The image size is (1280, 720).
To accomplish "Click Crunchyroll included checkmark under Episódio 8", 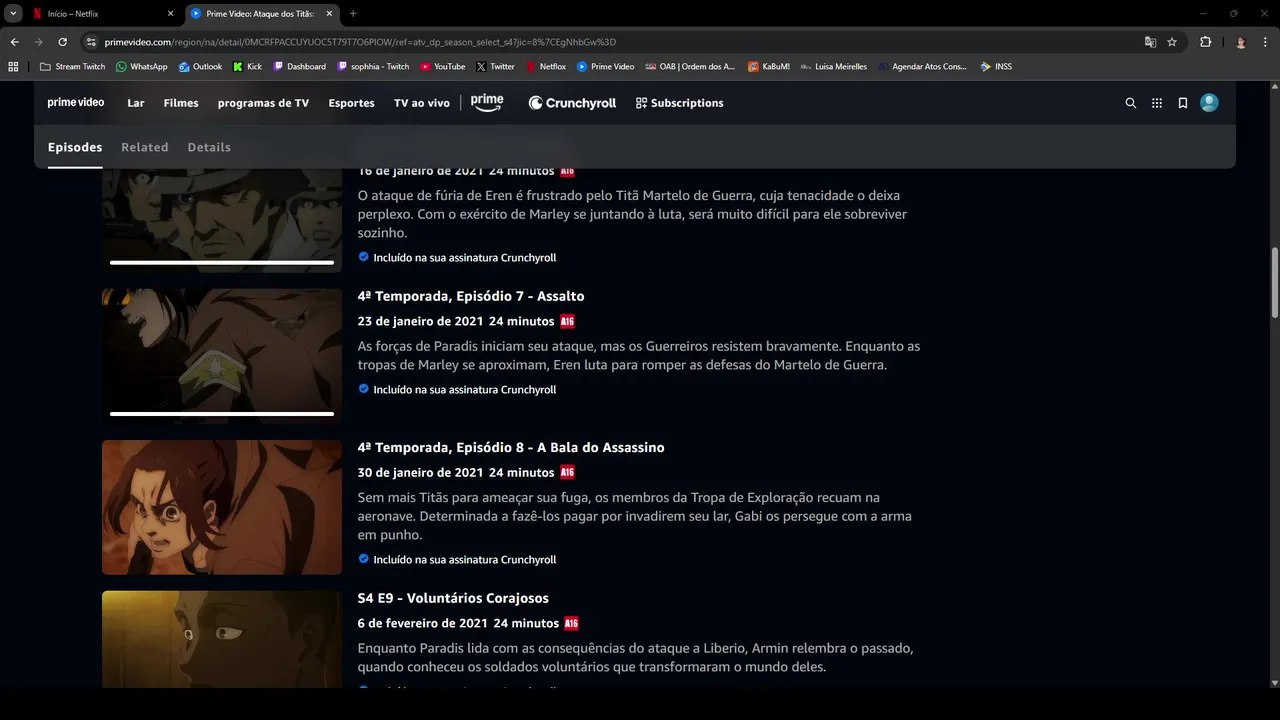I will click(364, 559).
